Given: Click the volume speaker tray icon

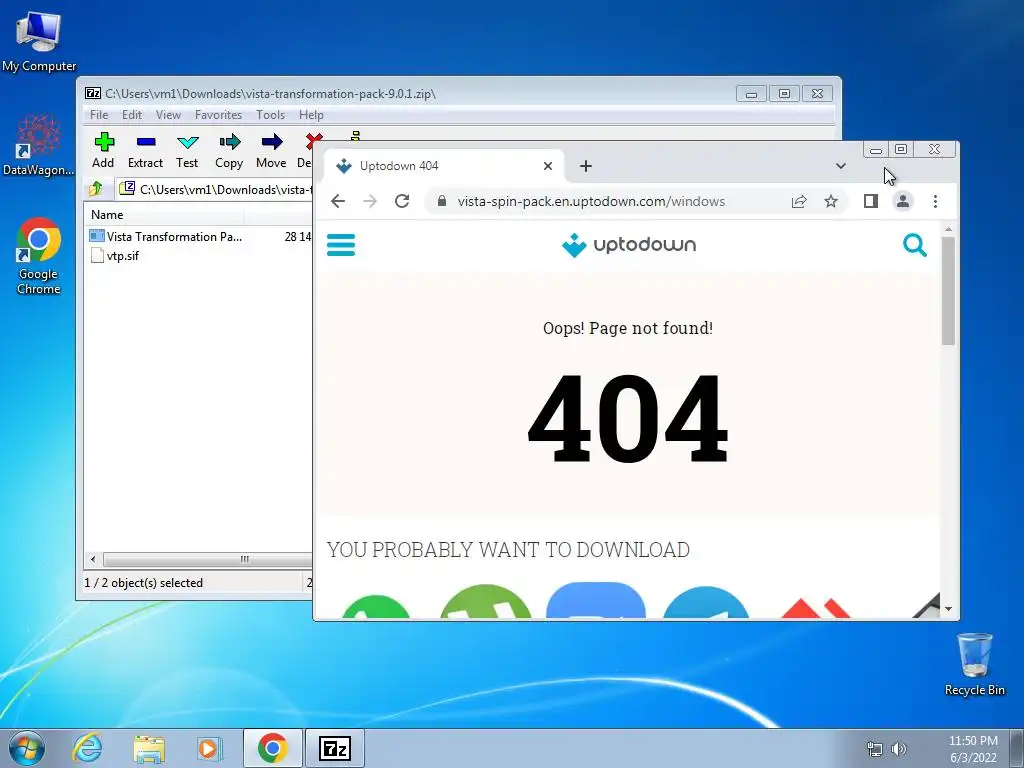Looking at the screenshot, I should point(899,749).
